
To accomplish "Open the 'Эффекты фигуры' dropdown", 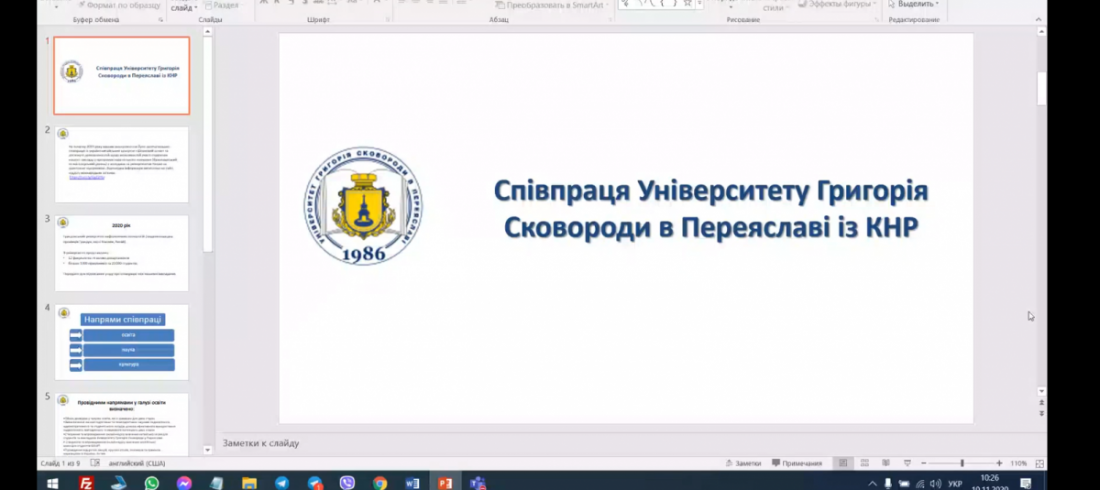I will point(839,4).
